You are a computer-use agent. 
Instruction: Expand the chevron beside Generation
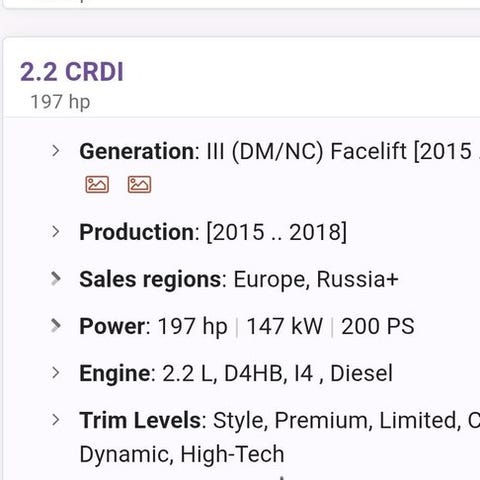coord(56,151)
